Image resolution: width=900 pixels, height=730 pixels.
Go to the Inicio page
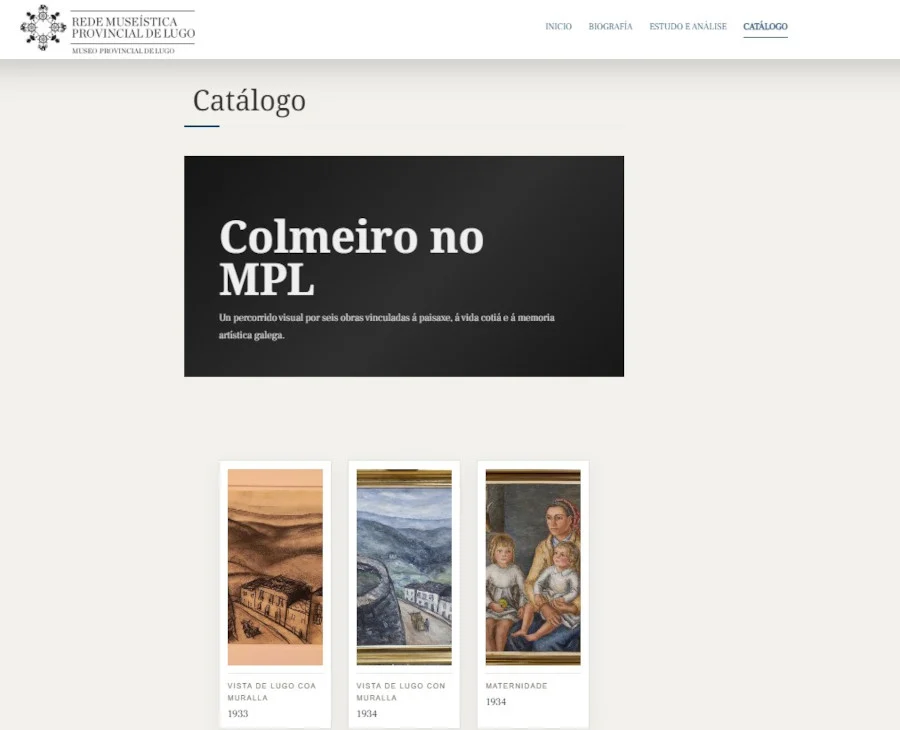coord(558,27)
